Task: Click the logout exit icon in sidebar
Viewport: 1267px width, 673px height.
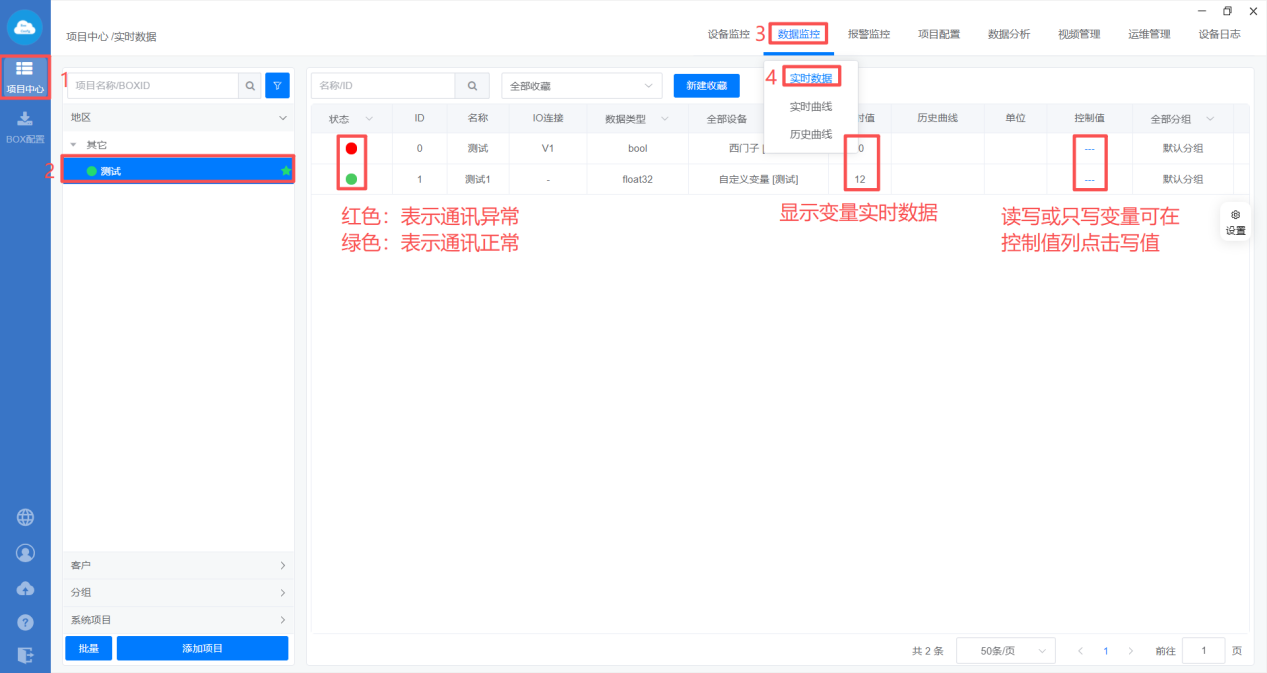Action: click(25, 655)
